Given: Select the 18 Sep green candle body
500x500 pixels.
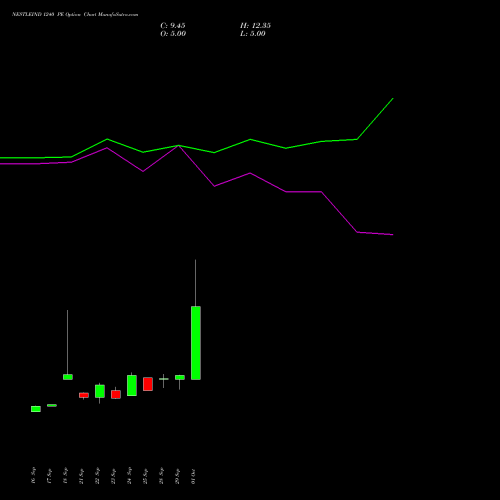Looking at the screenshot, I should [68, 377].
